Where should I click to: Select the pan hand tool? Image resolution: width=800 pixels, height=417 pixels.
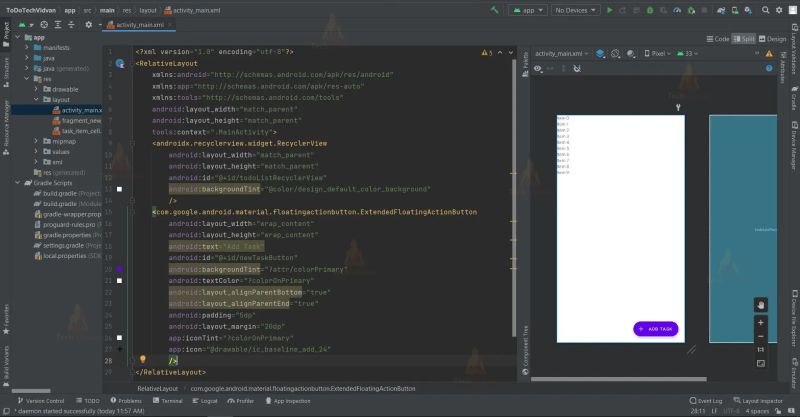coord(761,305)
